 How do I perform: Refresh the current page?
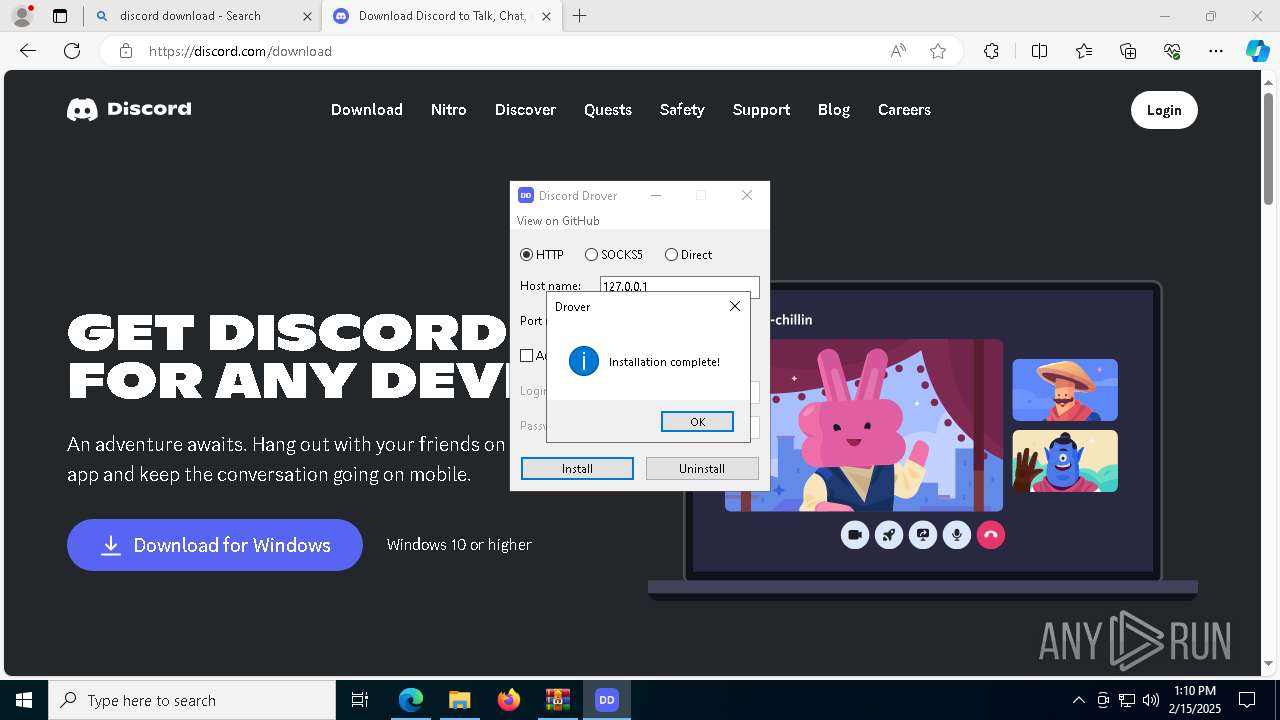[72, 51]
